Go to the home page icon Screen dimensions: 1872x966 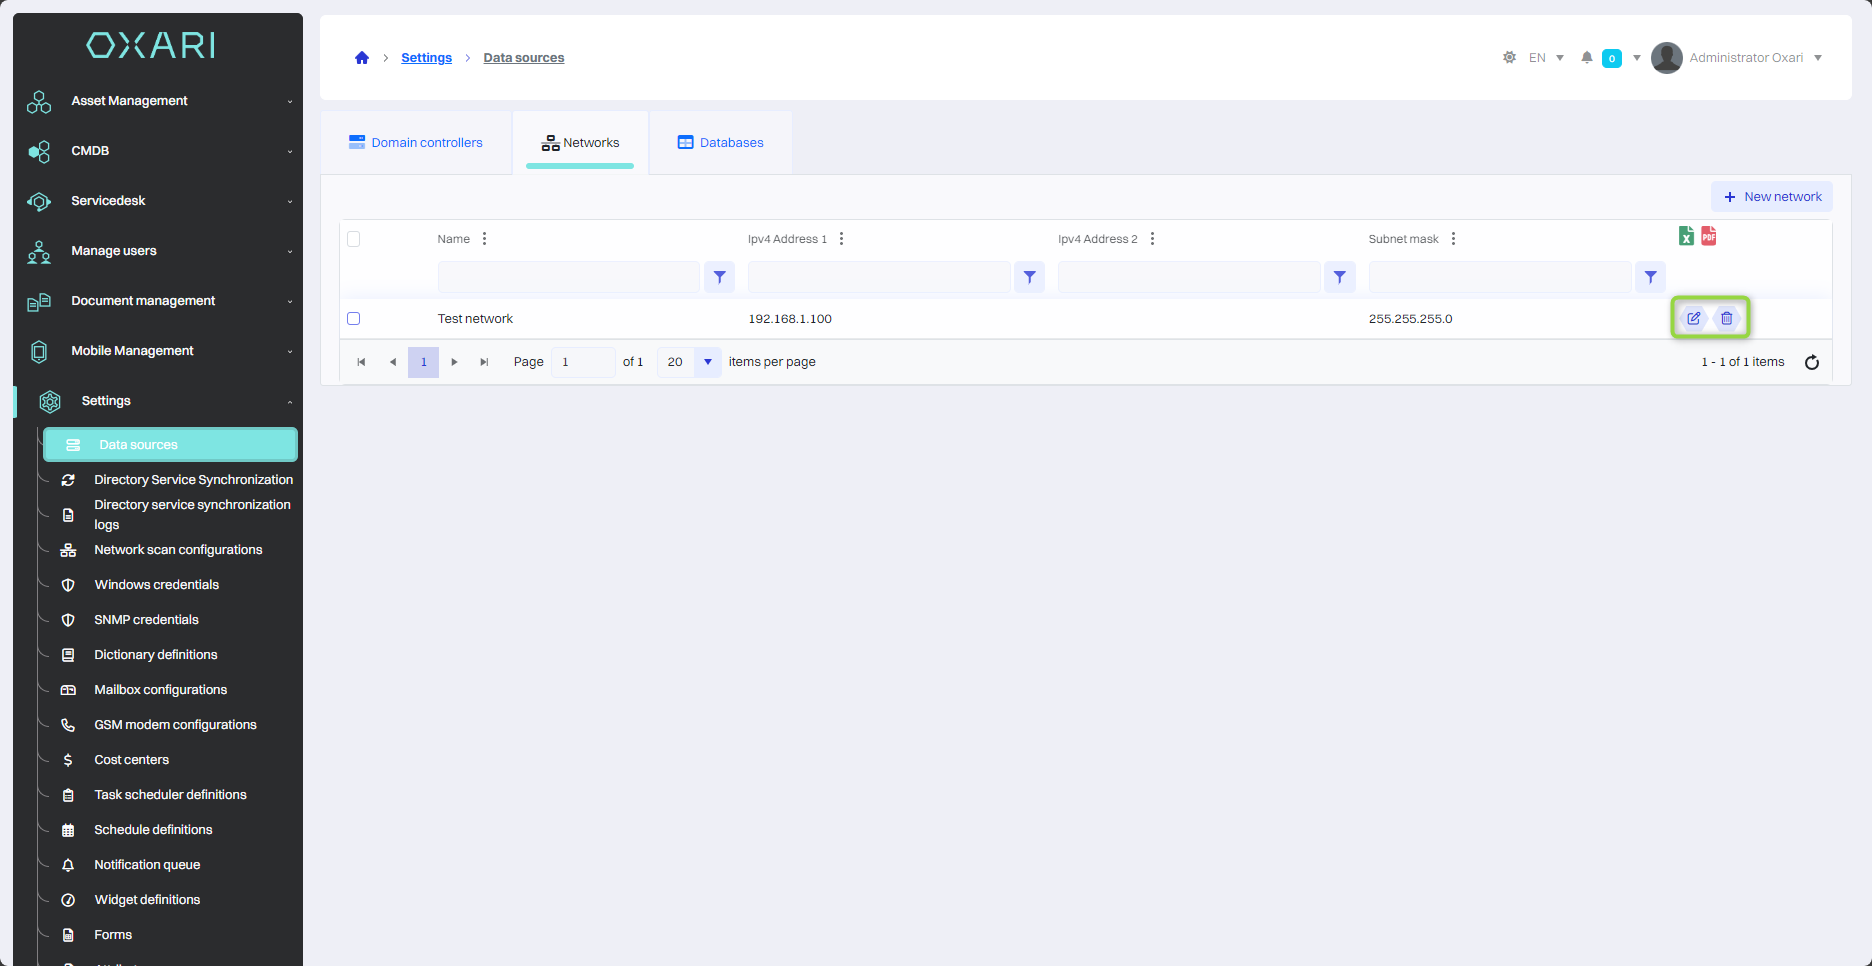pyautogui.click(x=362, y=58)
